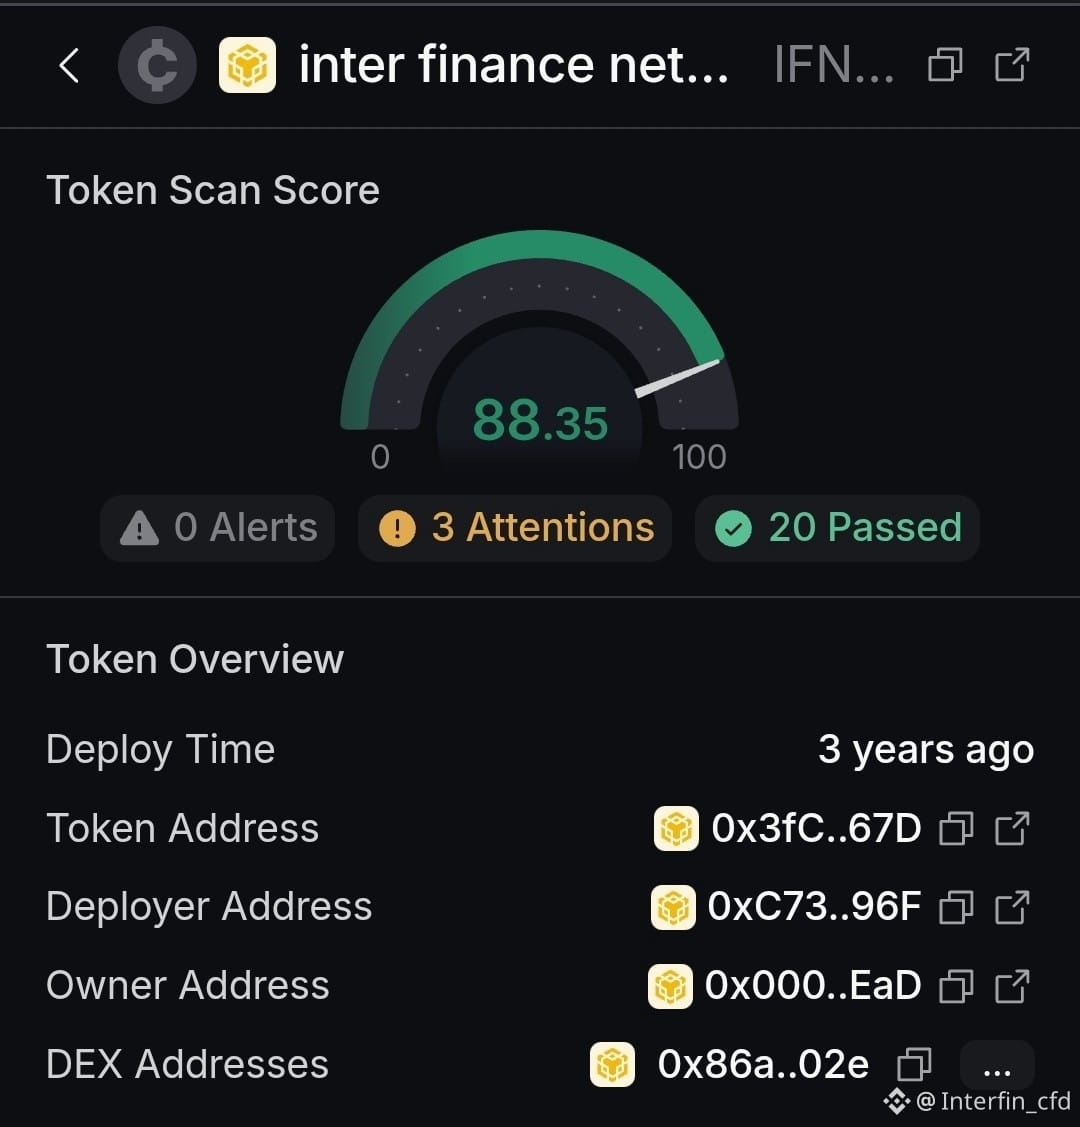
Task: Open the Token Address in an explorer
Action: (1012, 828)
